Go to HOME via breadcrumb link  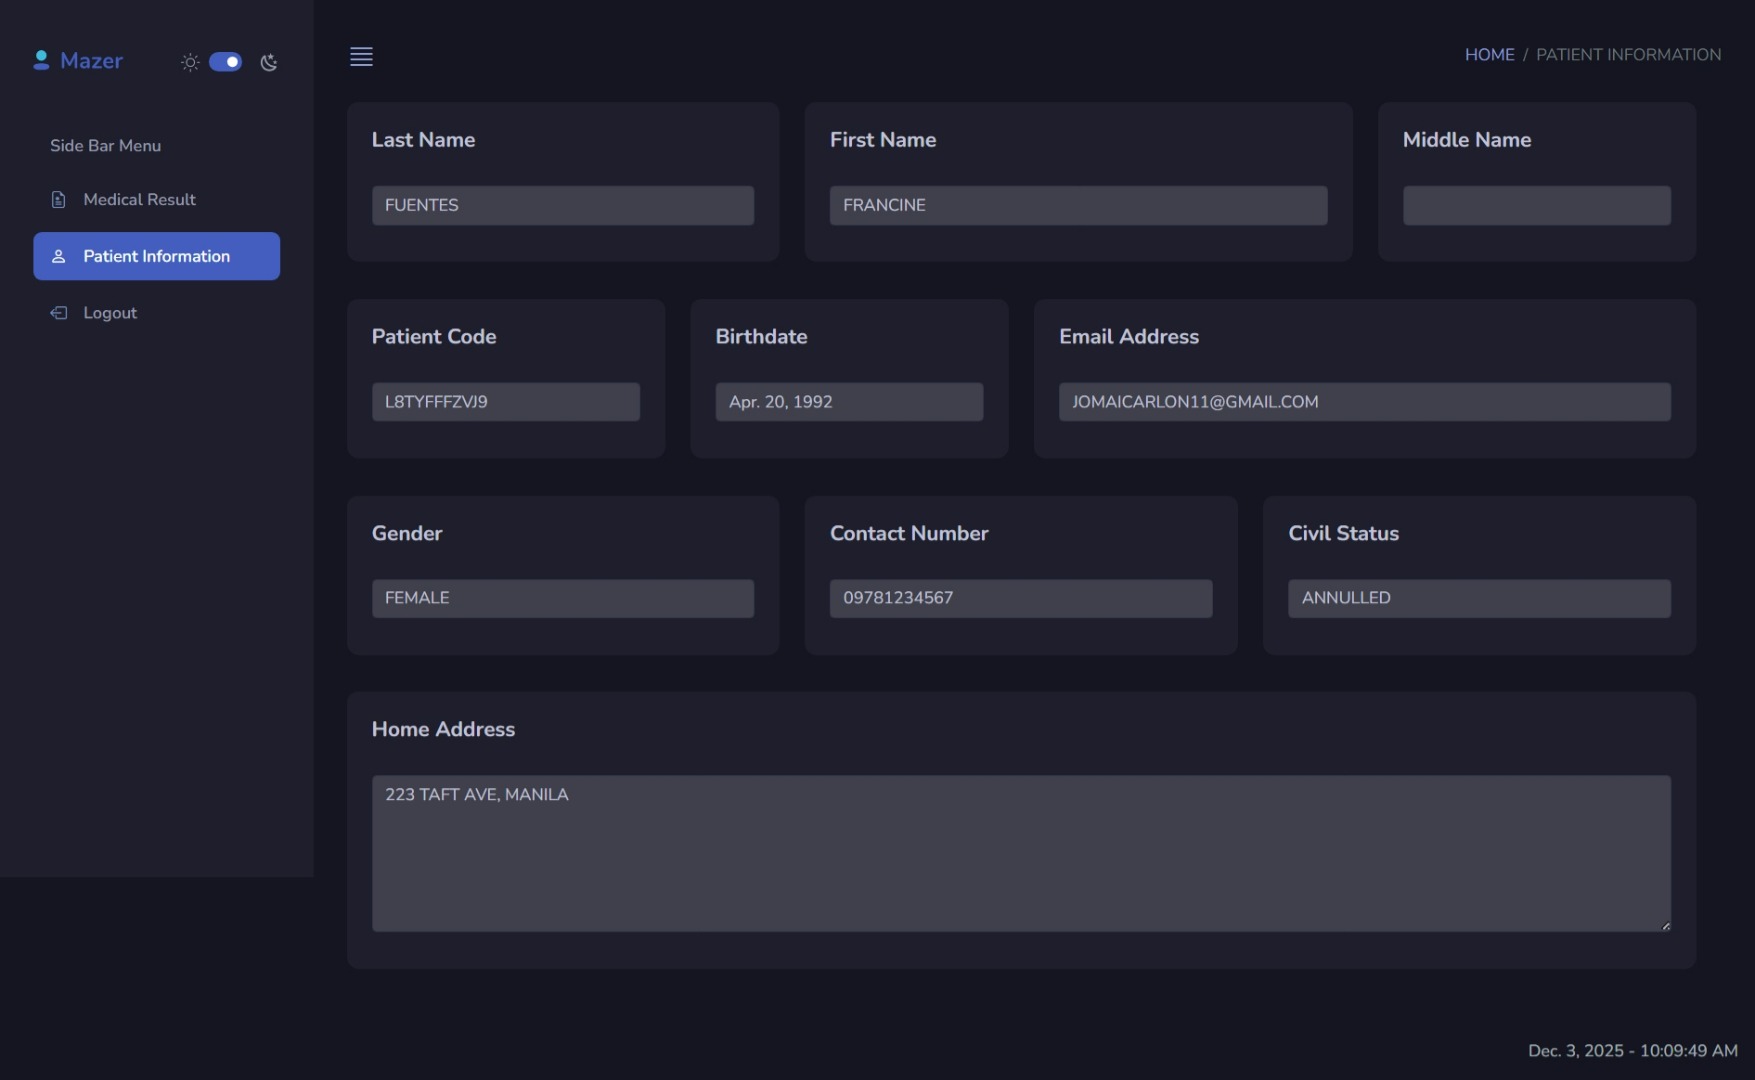tap(1489, 55)
